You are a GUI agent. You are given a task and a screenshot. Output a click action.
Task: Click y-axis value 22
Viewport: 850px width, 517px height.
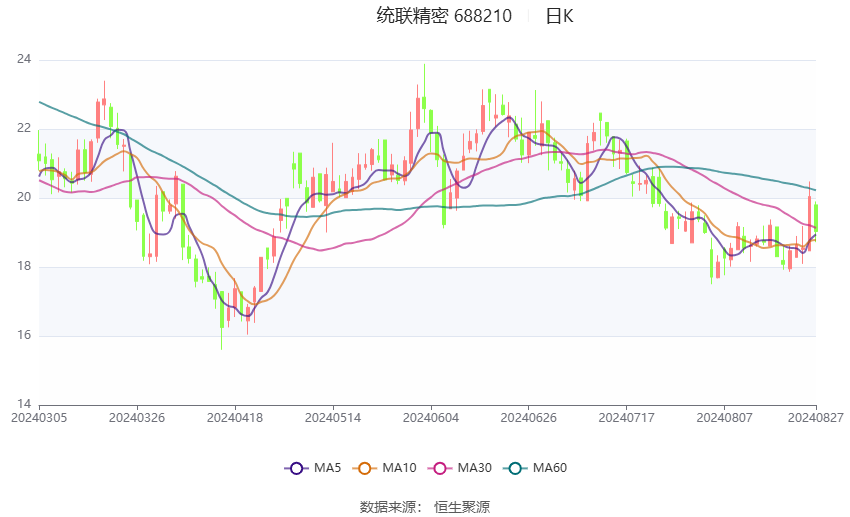point(24,128)
